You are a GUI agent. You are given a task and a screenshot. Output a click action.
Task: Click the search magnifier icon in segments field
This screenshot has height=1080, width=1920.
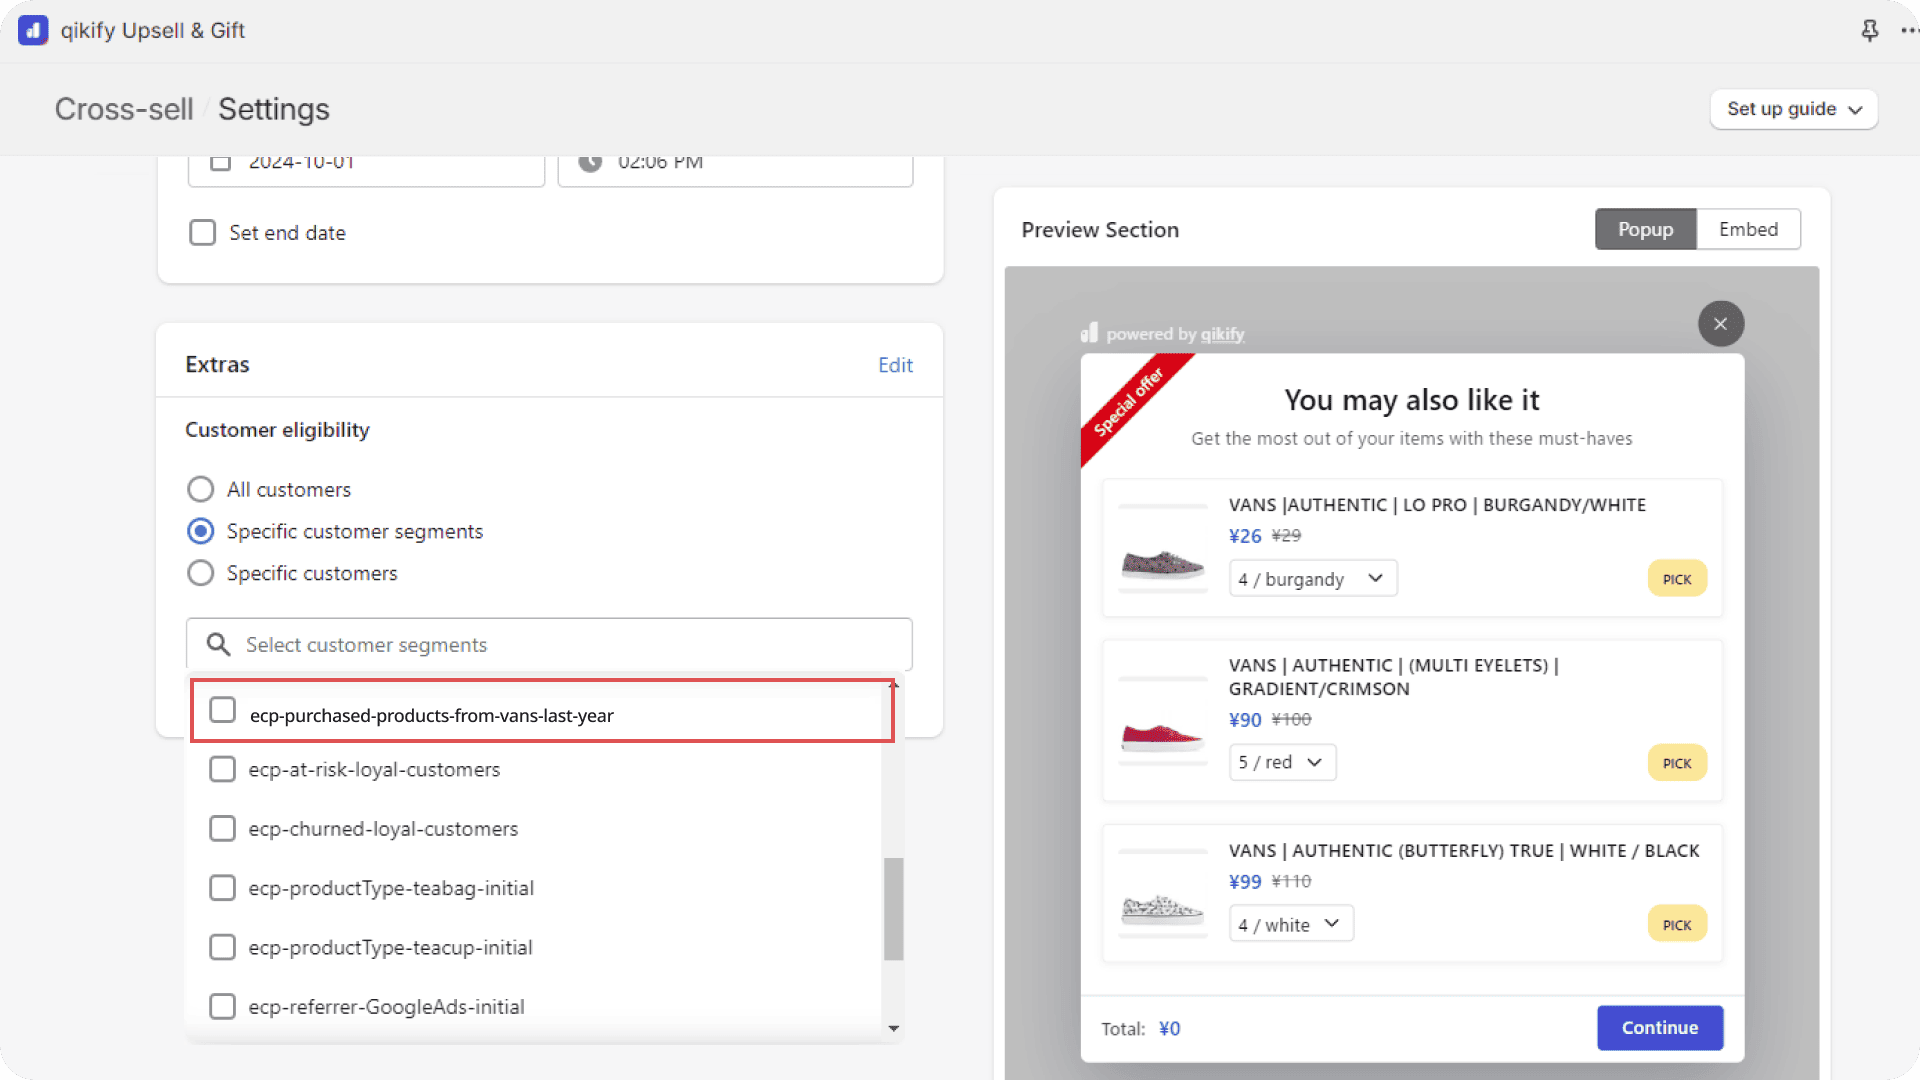tap(218, 645)
